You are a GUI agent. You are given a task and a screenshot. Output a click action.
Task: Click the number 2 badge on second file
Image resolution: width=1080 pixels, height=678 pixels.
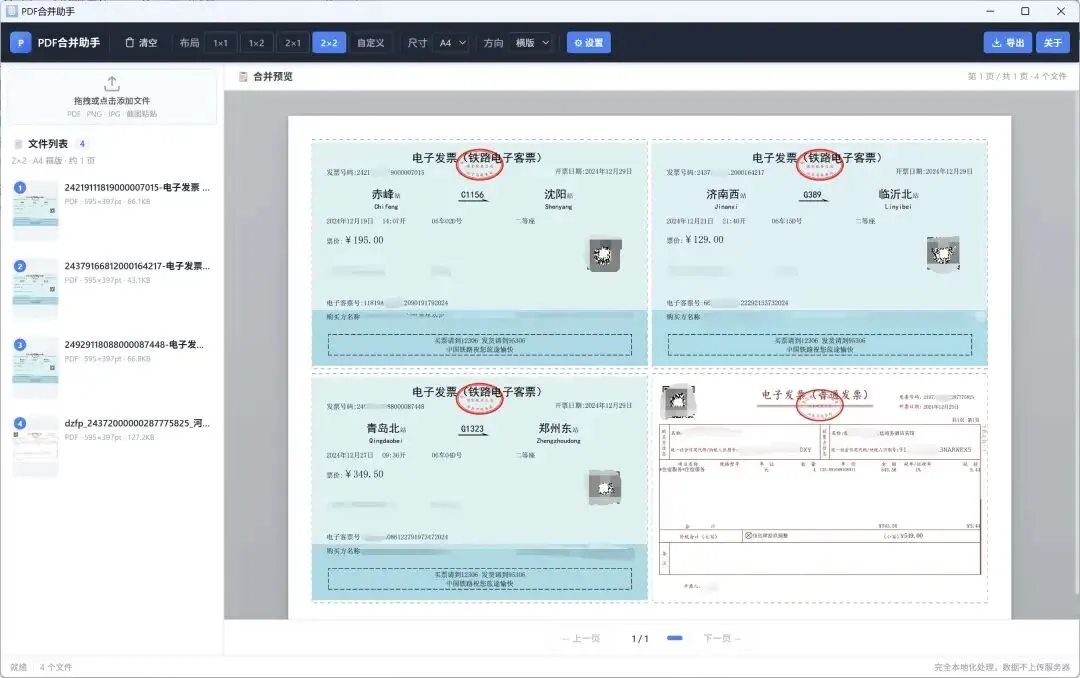point(20,266)
